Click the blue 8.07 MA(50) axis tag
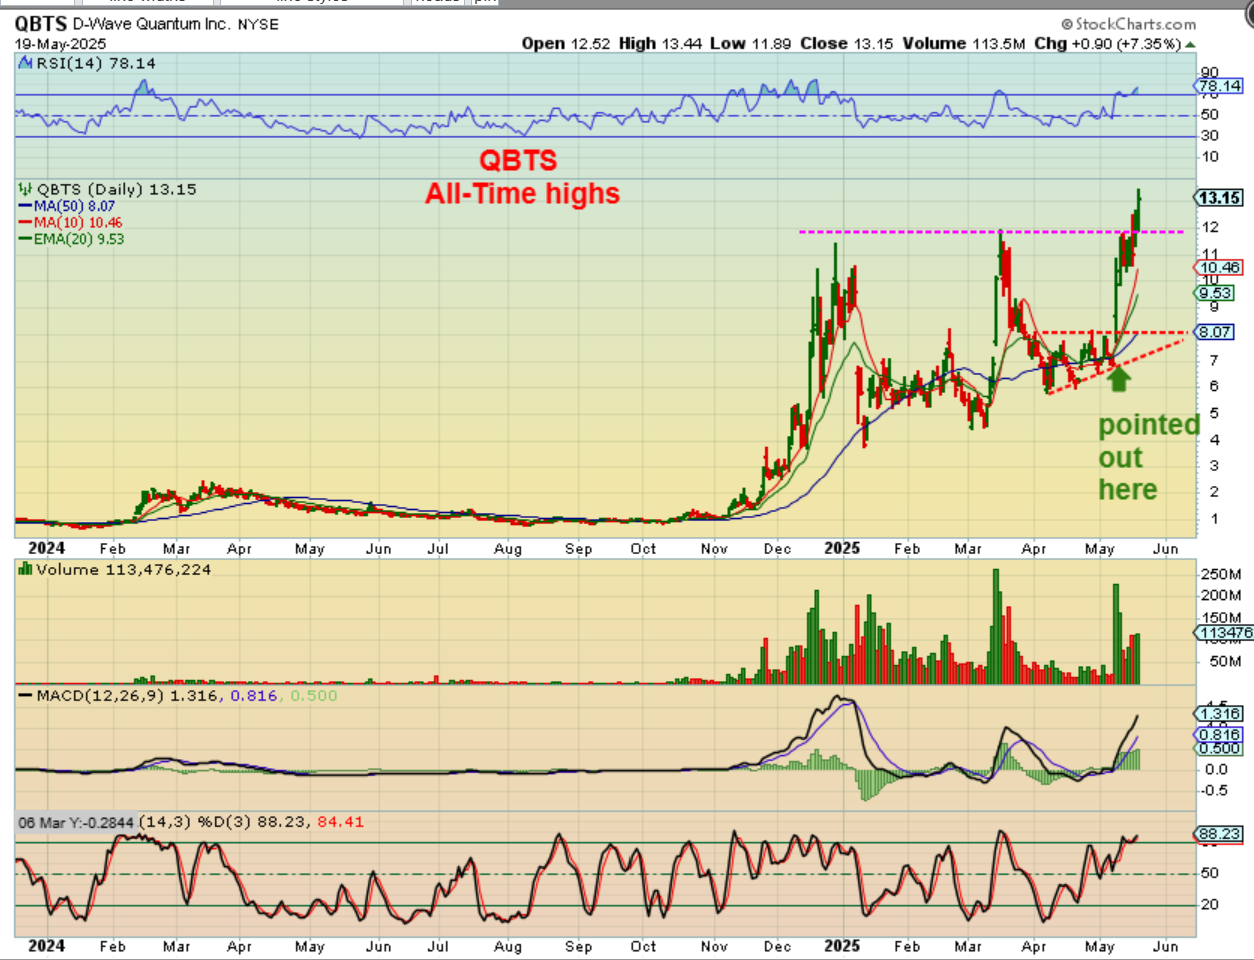 (1215, 332)
